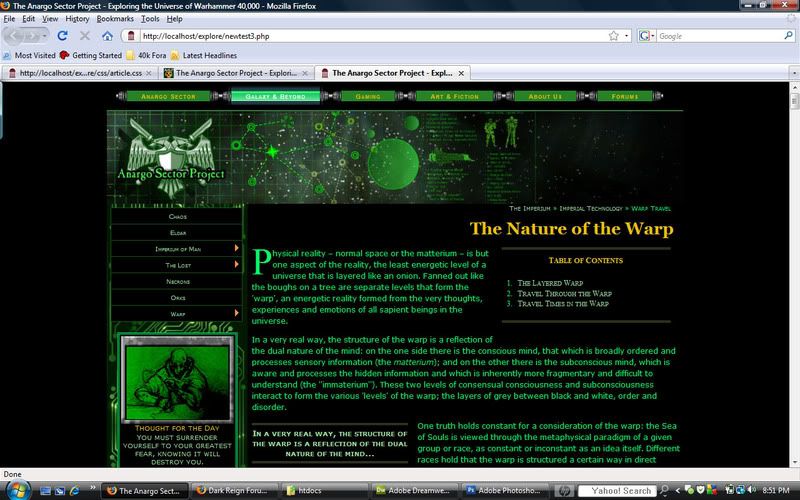Screen dimensions: 800x500
Task: Select Eldar in the sidebar menu
Action: pos(178,233)
